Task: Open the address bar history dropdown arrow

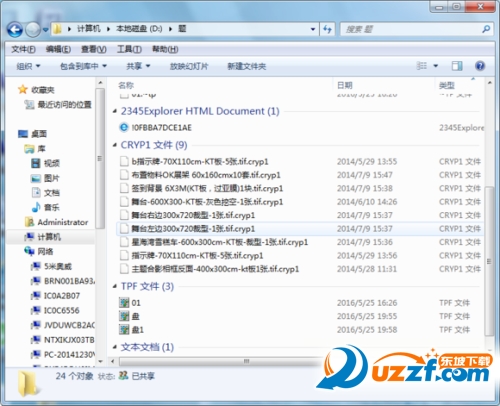Action: 313,29
